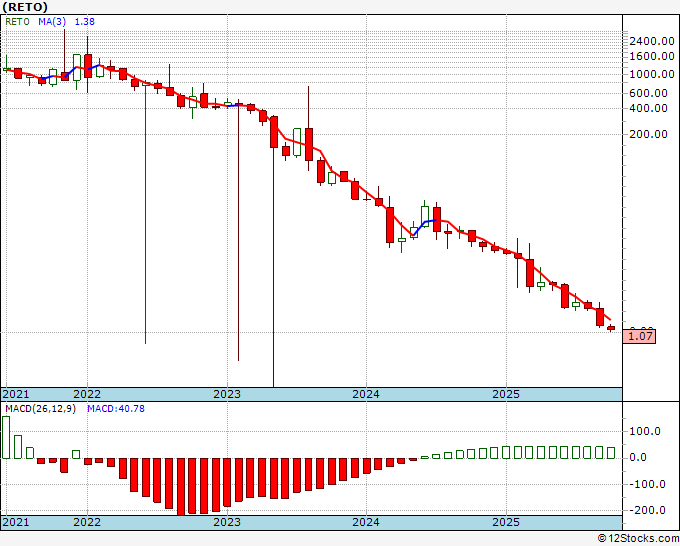680x546 pixels.
Task: Click 2022 on the price chart timeline
Action: coord(87,394)
